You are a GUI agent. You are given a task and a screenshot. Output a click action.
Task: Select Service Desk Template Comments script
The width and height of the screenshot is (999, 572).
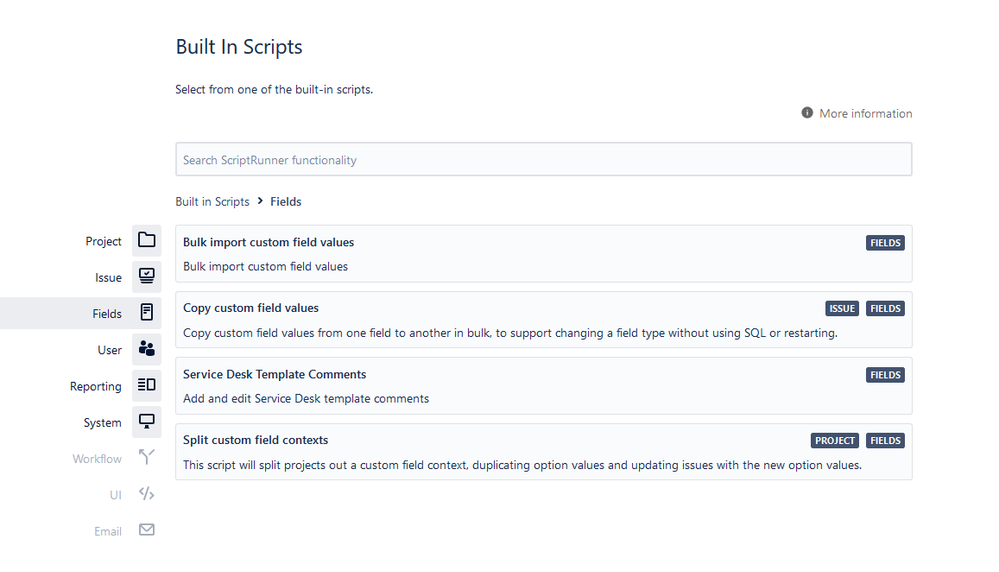coord(543,386)
